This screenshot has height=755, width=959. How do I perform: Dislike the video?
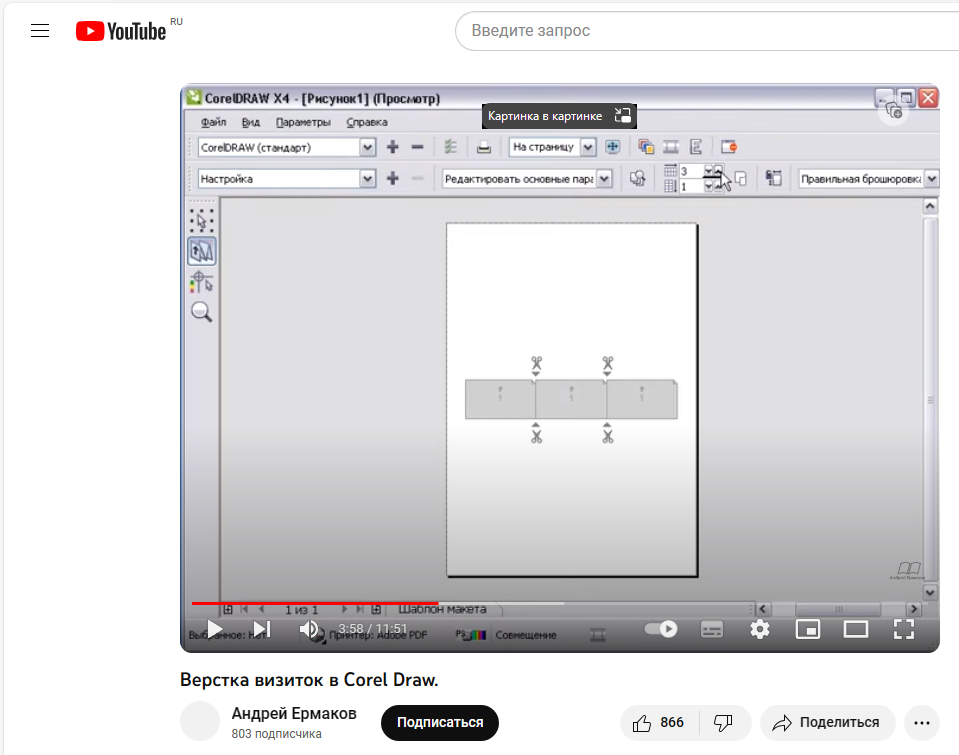tap(724, 723)
